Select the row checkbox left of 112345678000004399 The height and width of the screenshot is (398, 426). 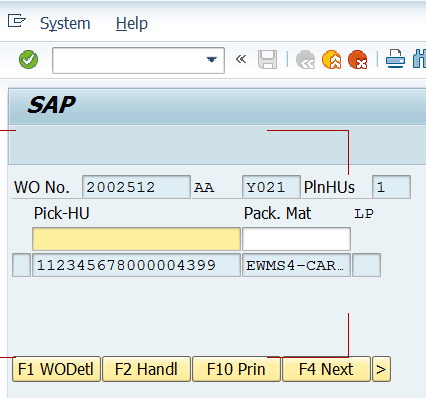(x=21, y=265)
